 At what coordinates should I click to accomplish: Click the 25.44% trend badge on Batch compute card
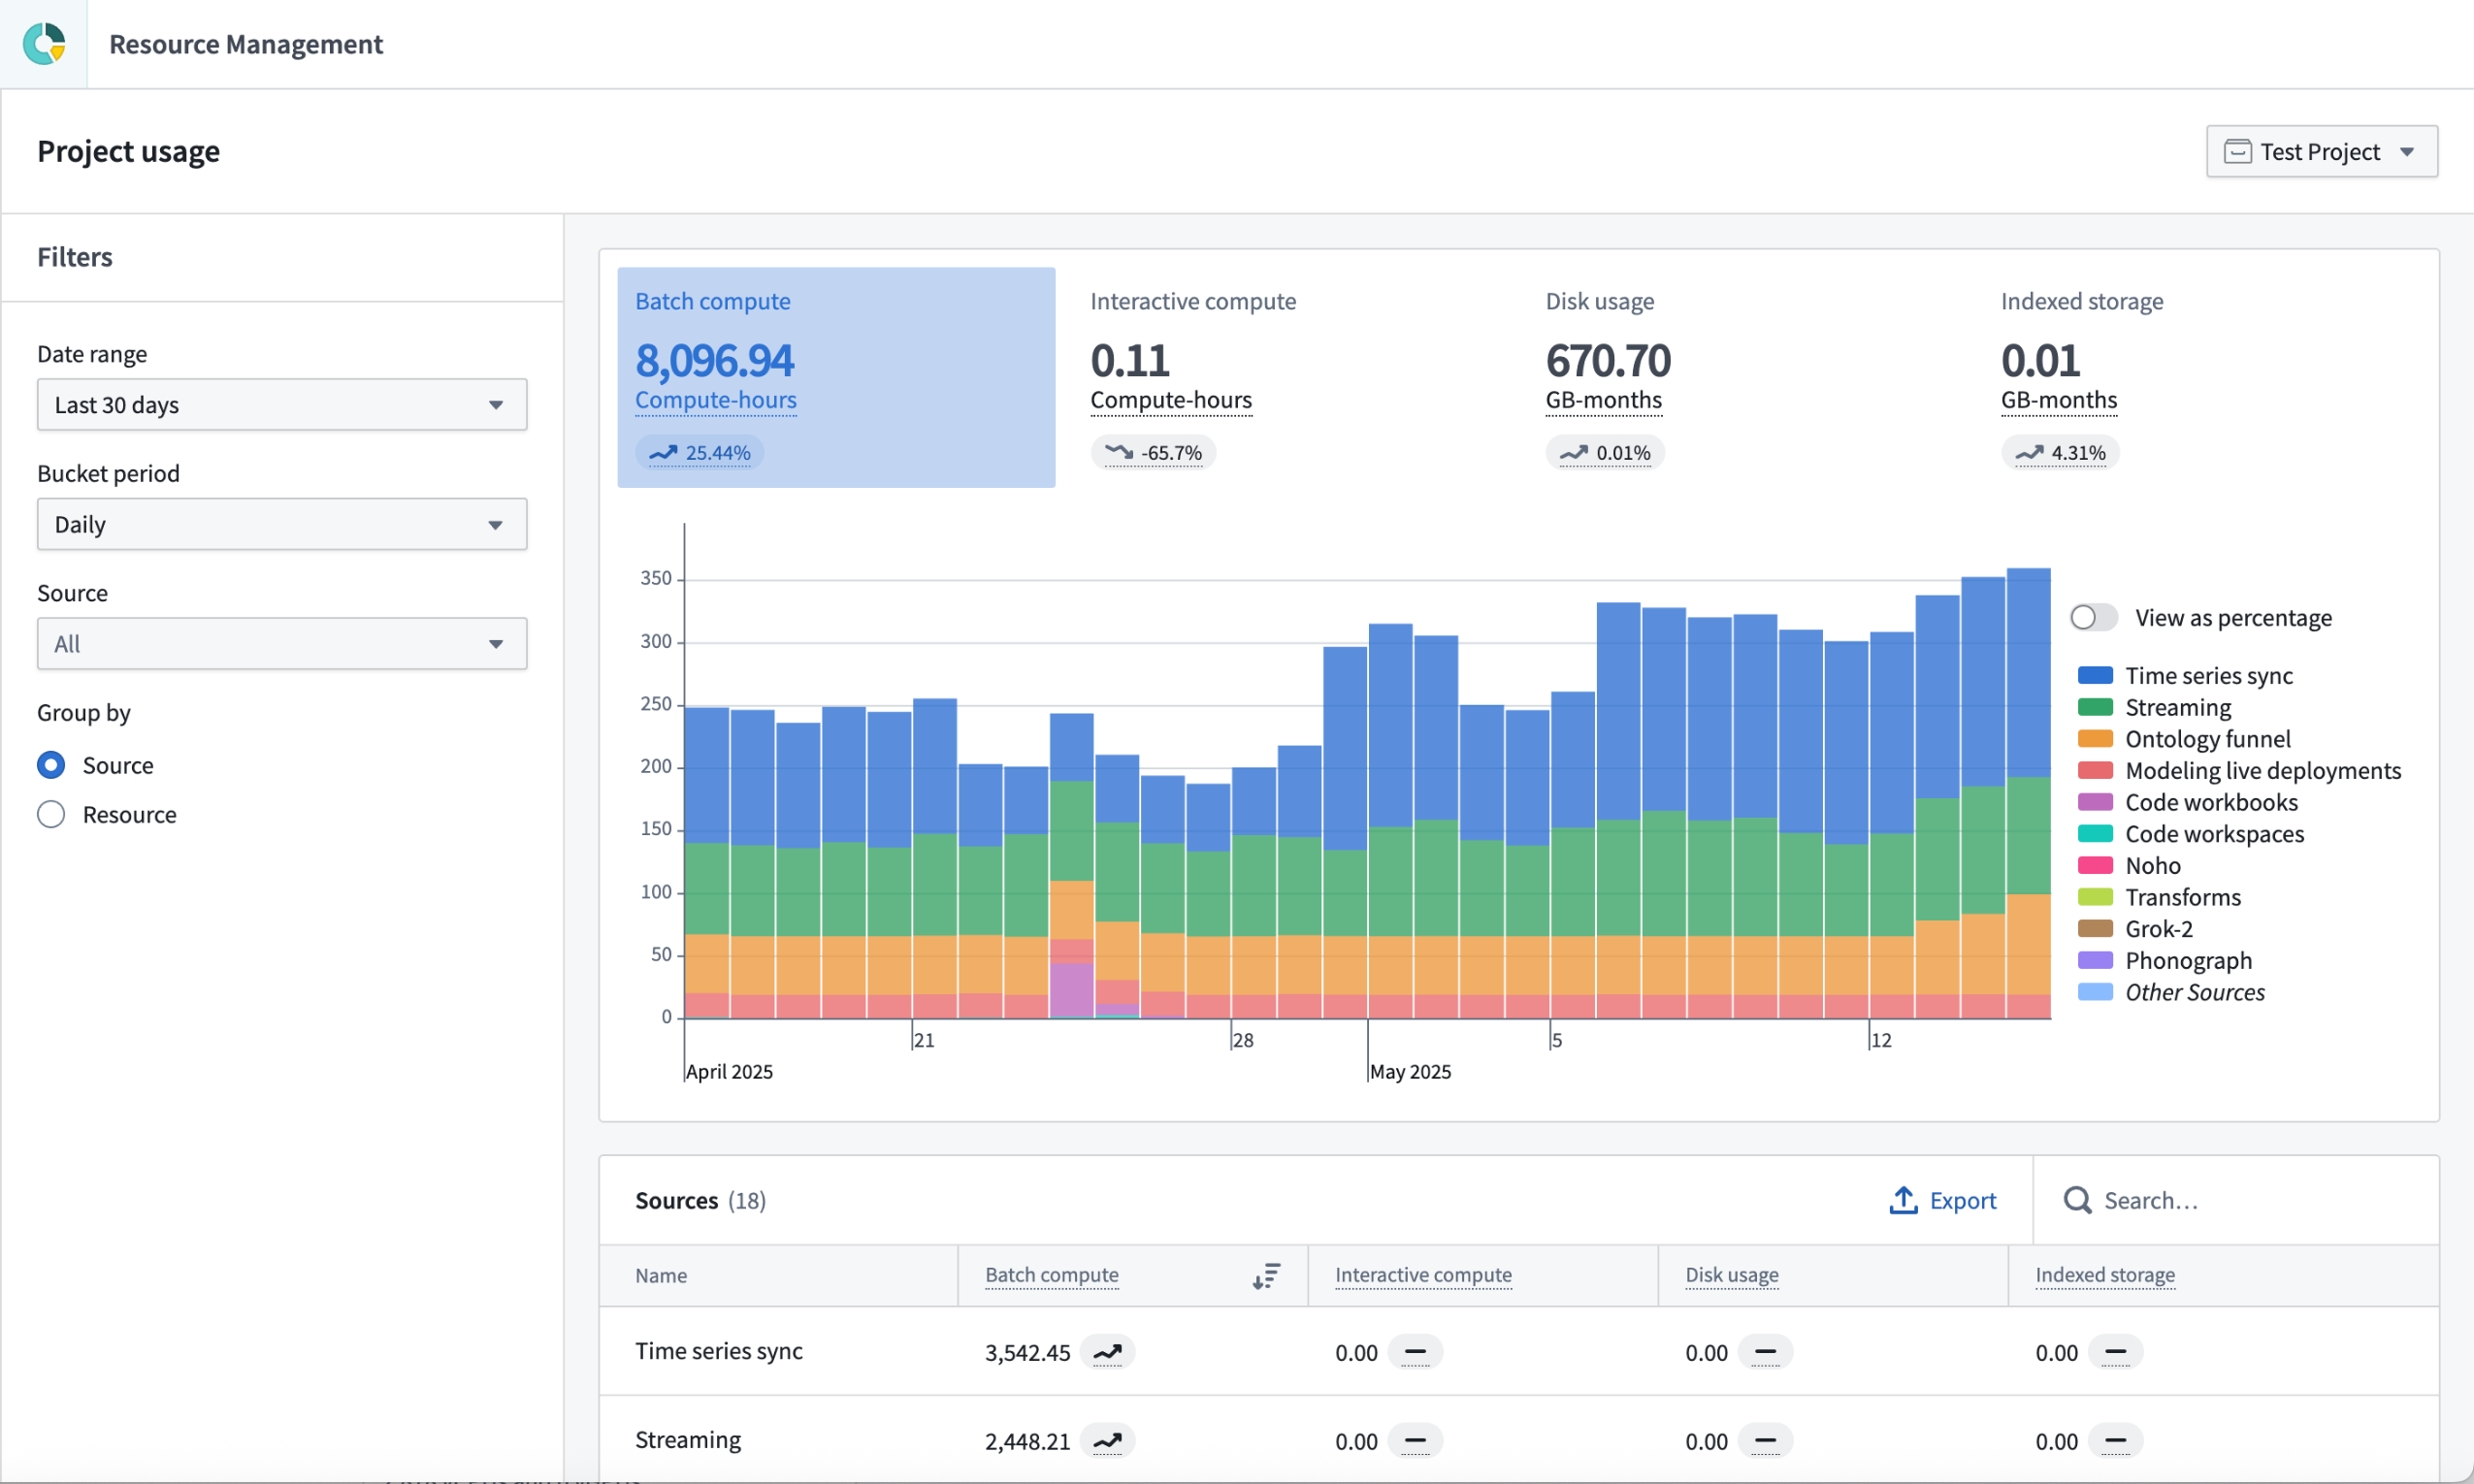699,452
